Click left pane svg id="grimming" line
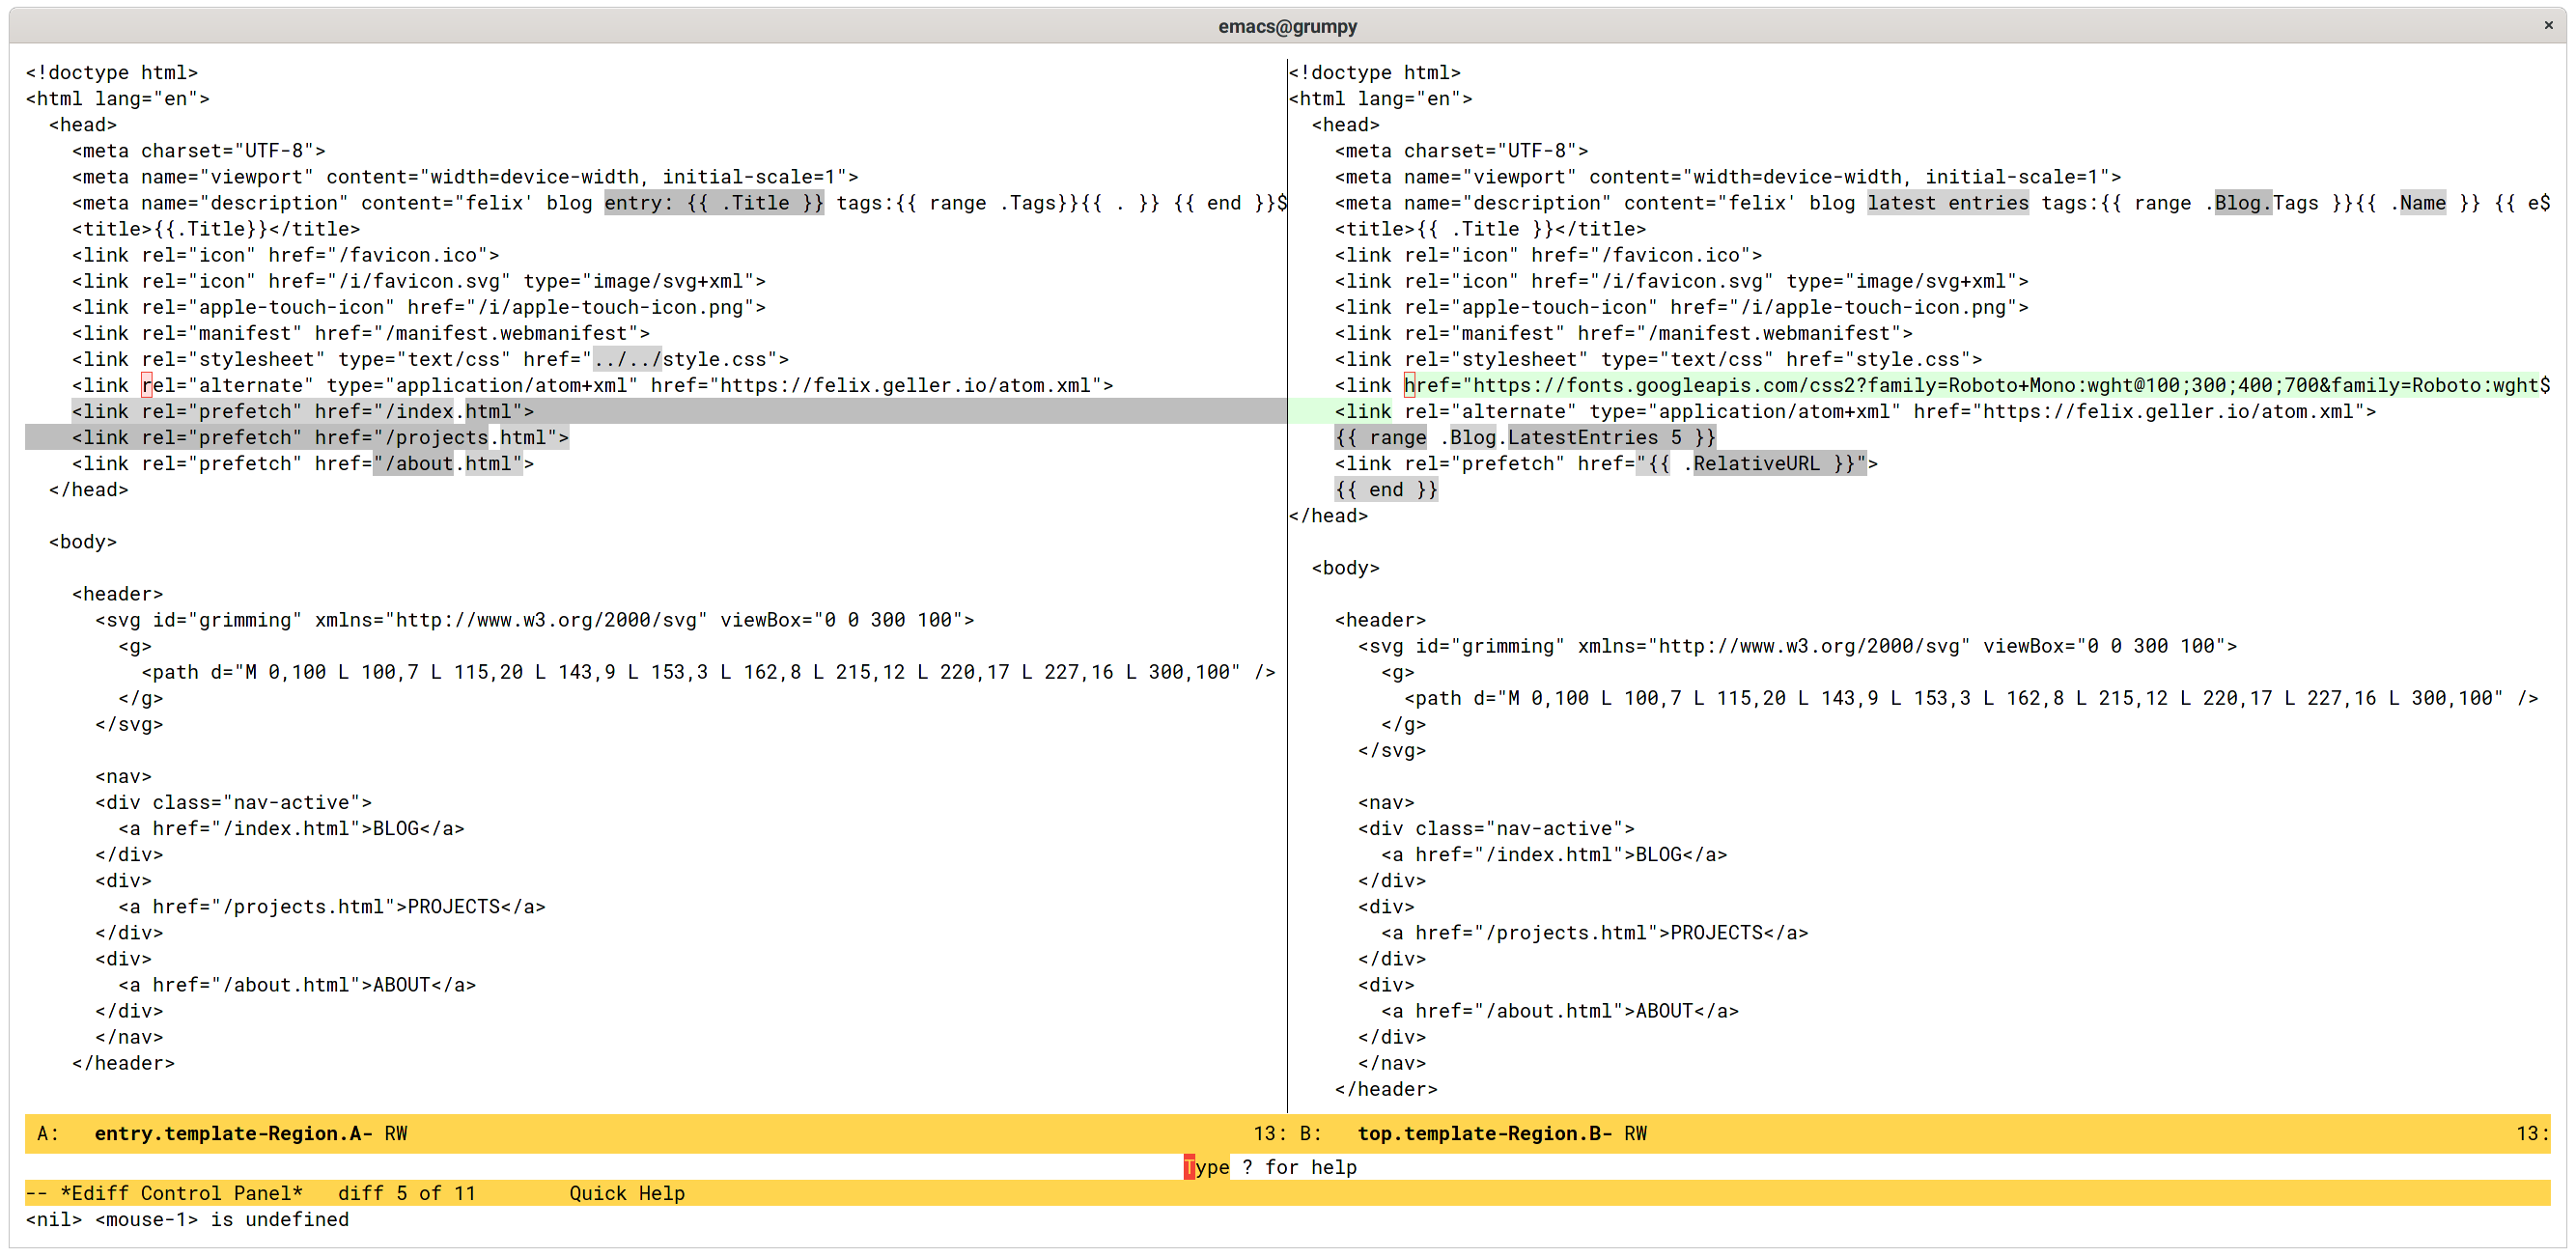2576x1257 pixels. coord(534,620)
